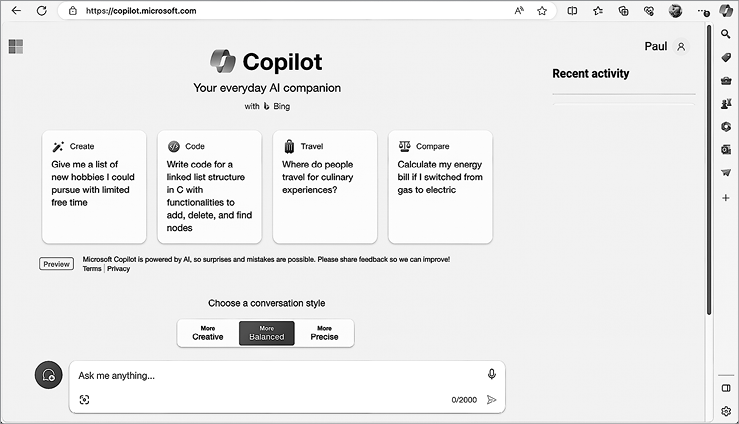This screenshot has height=424, width=739.
Task: Choose the Travel culinary experiences suggestion card
Action: [325, 186]
